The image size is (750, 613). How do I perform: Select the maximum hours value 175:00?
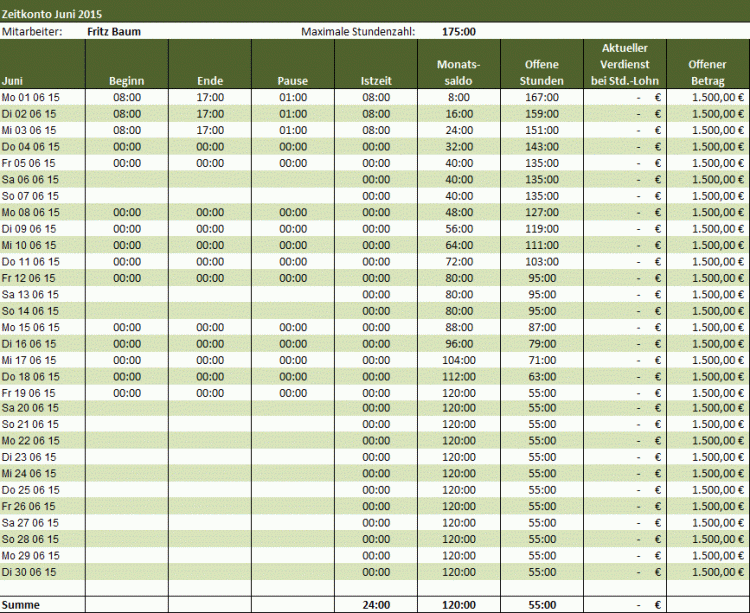pyautogui.click(x=458, y=31)
